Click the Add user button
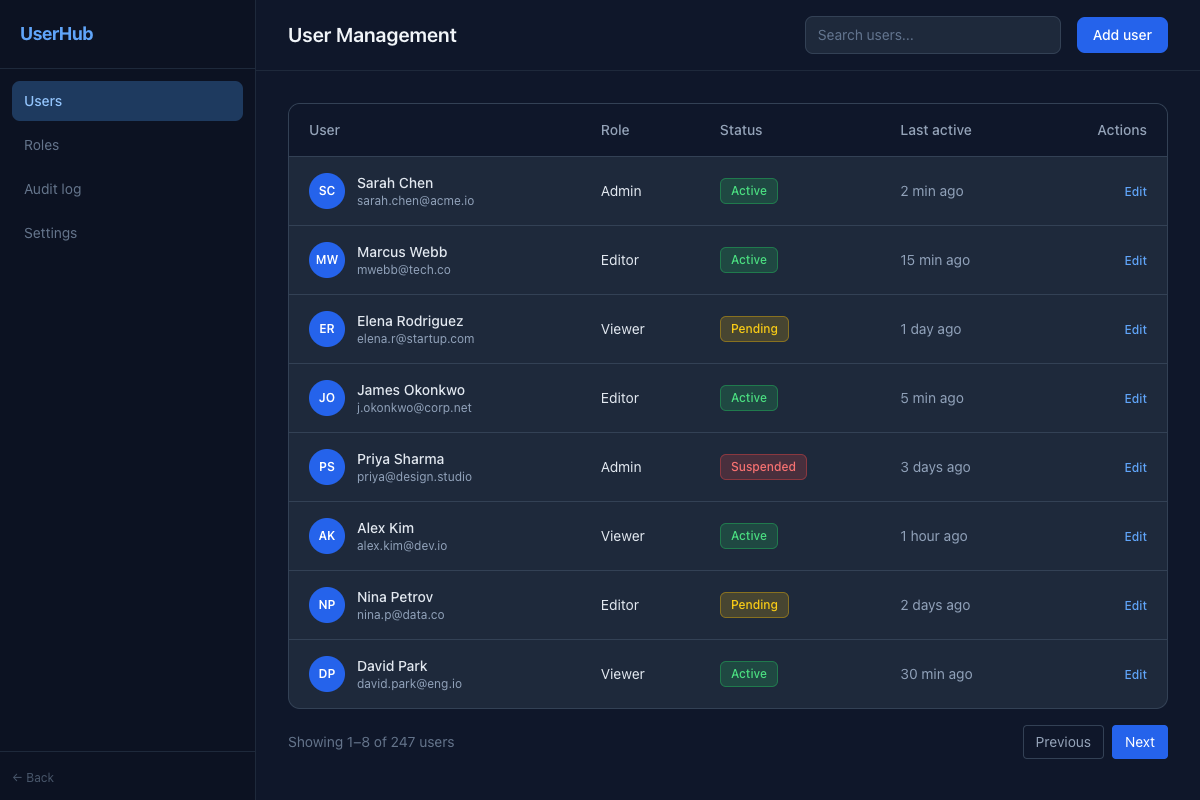Screen dimensions: 1200x800 (x=1122, y=34)
